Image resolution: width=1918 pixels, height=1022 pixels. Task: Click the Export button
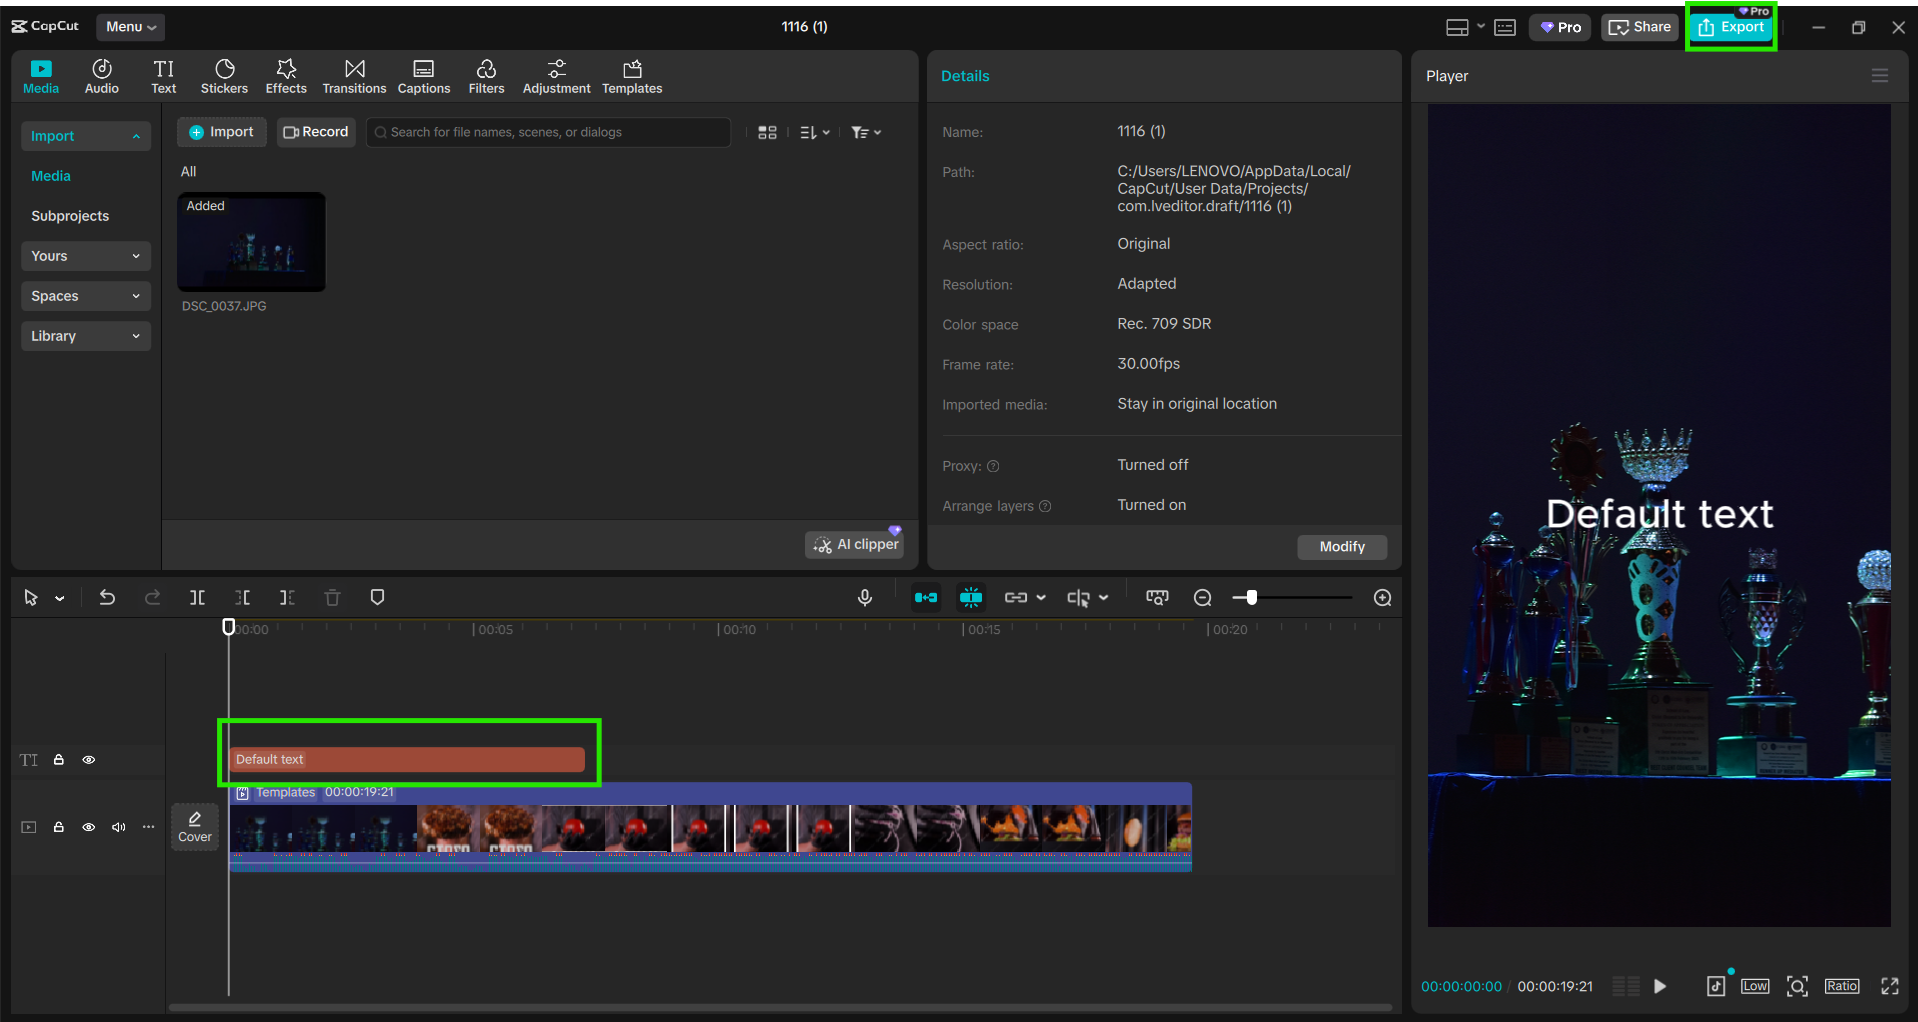point(1731,27)
